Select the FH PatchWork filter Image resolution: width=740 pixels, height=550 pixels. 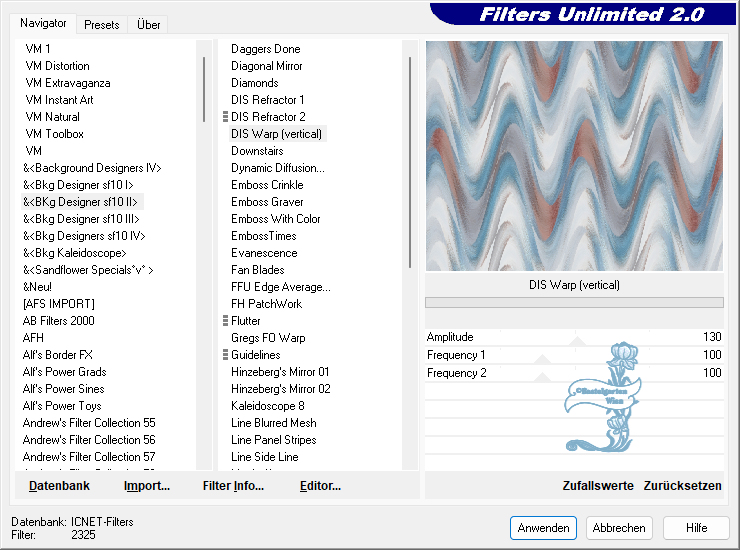click(267, 304)
